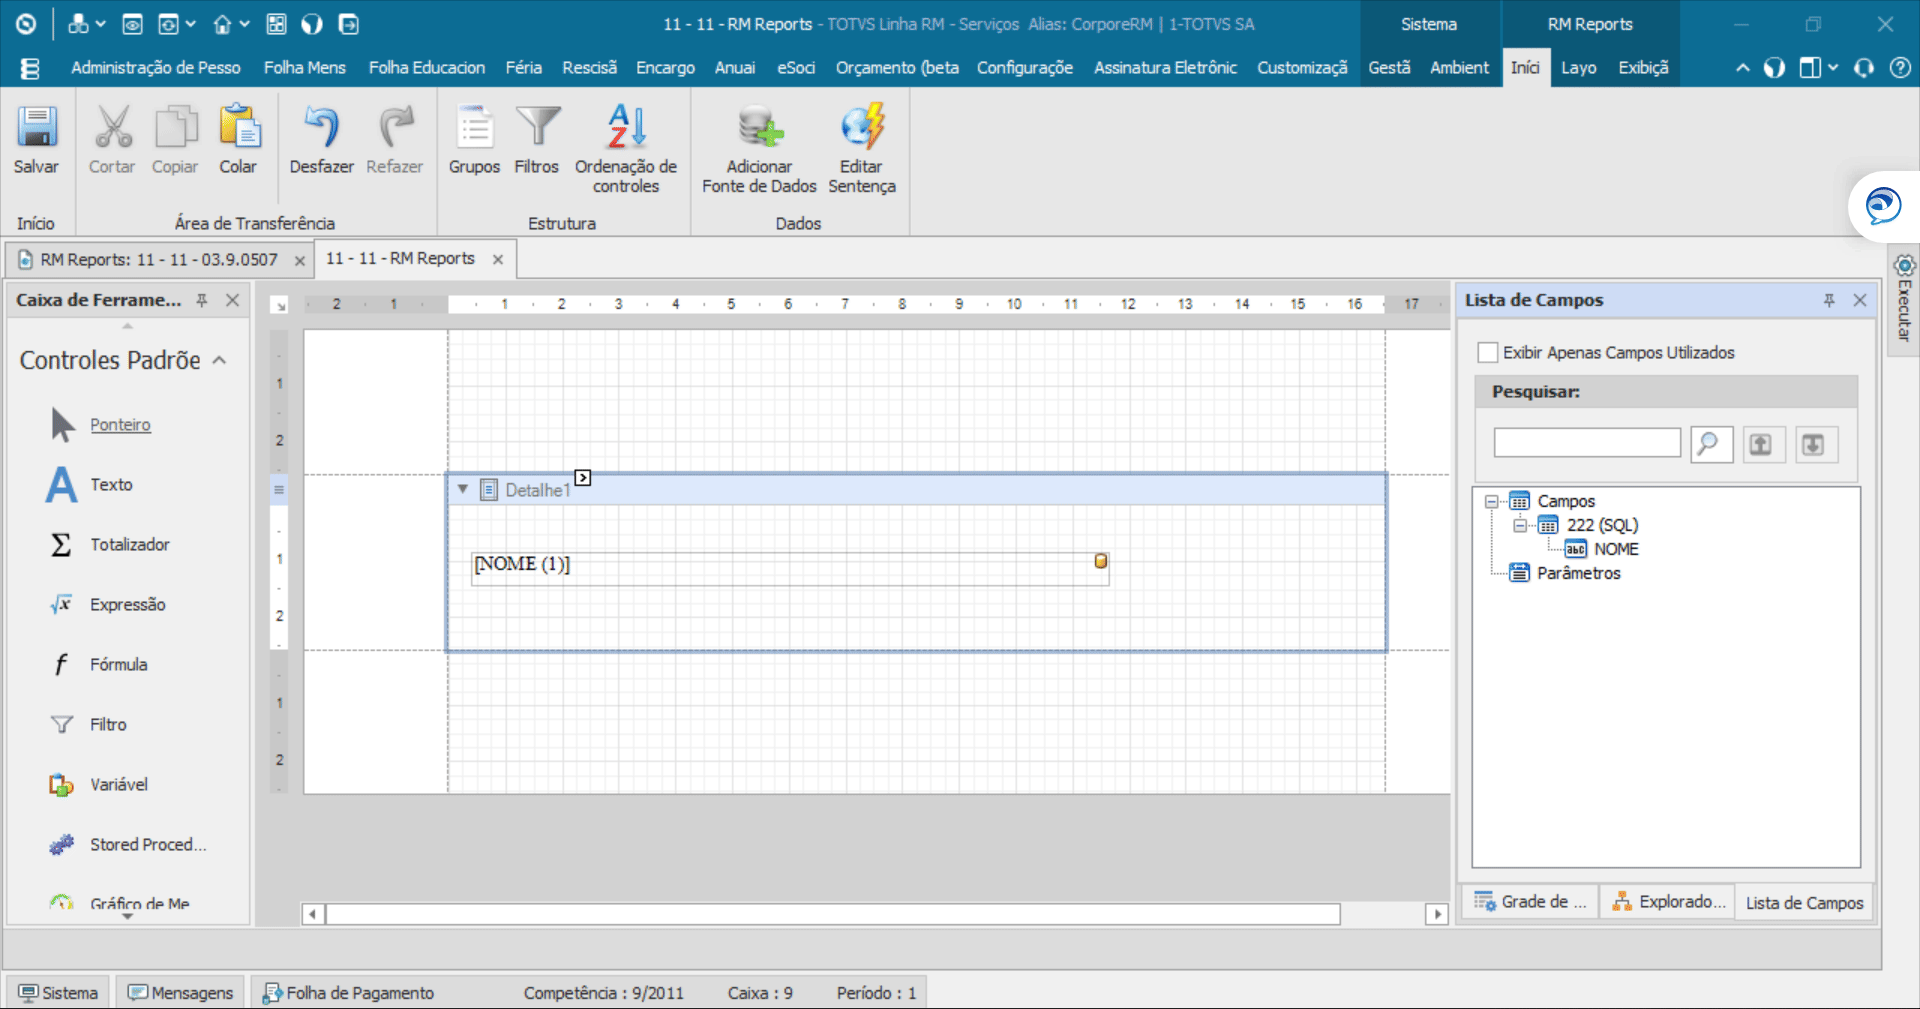Screen dimensions: 1920x1009
Task: Click Adicionar Fonte de Dados
Action: point(757,145)
